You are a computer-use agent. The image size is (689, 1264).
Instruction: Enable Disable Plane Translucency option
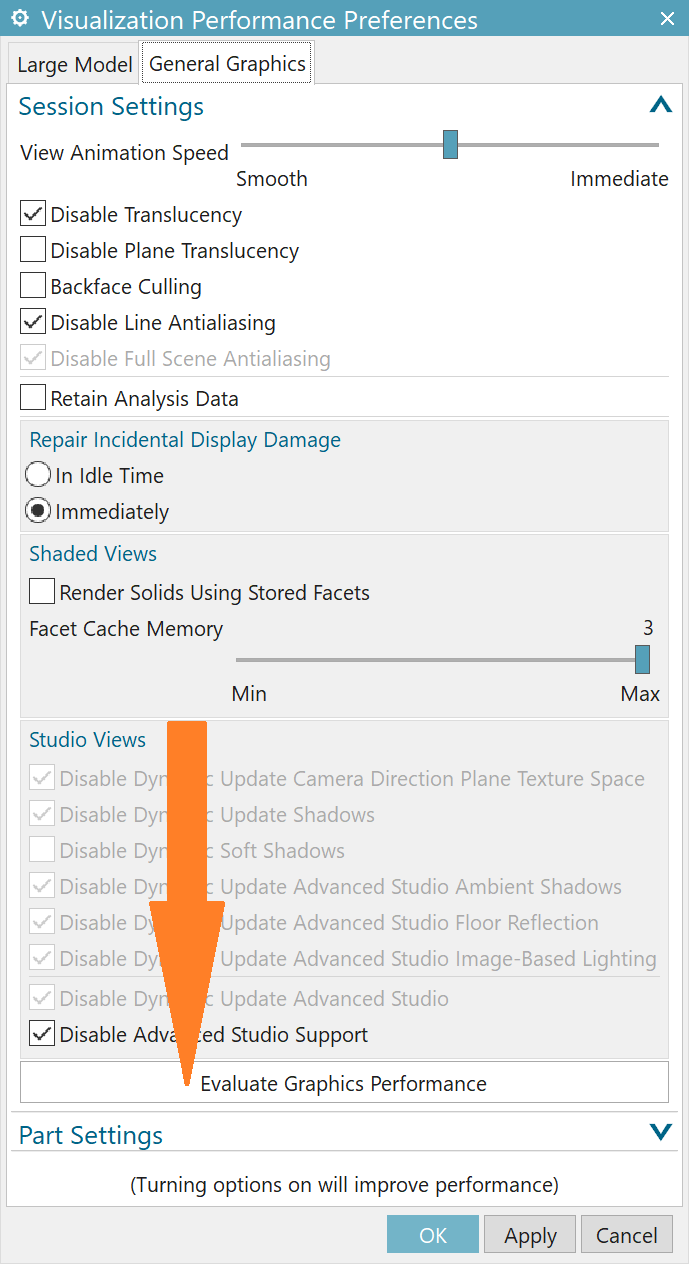tap(34, 251)
